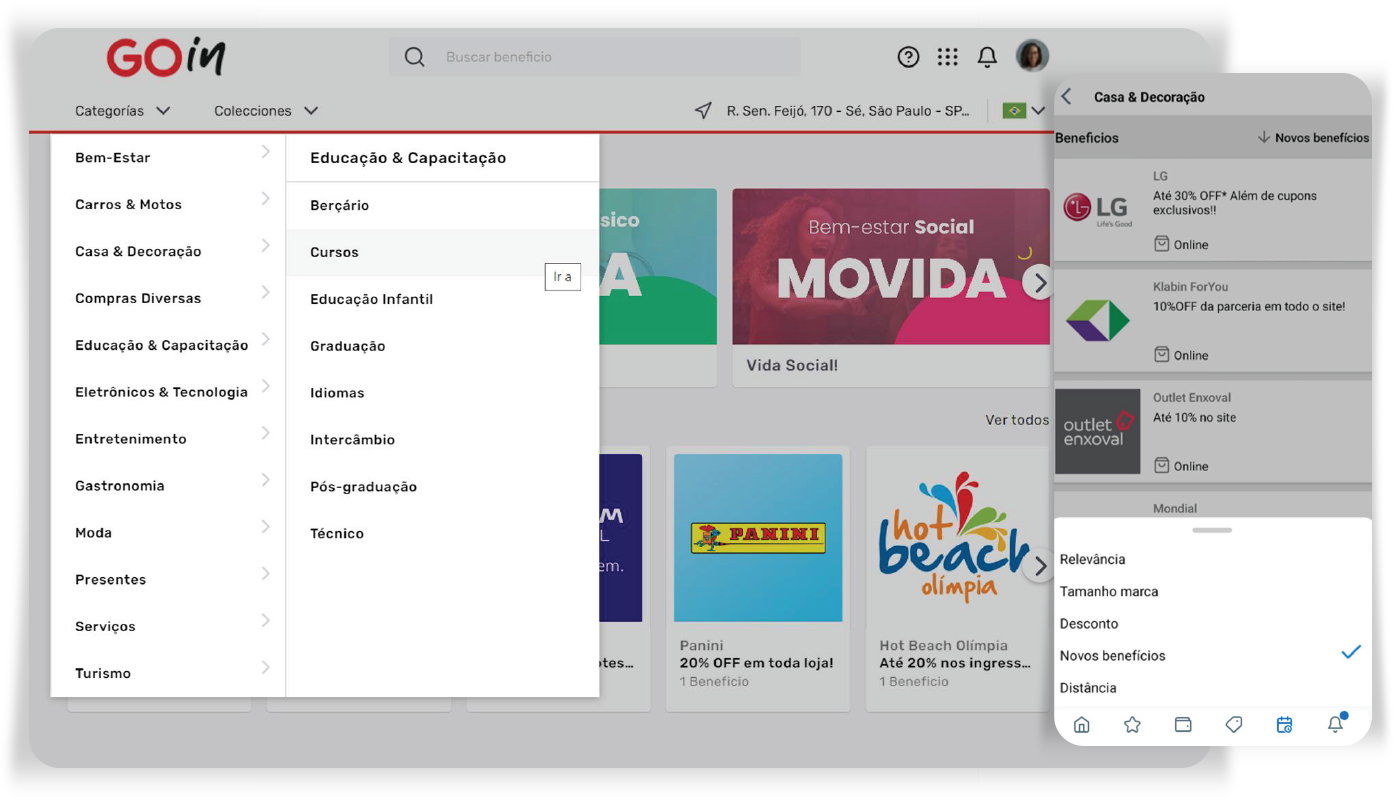Click the Online bag icon under Outlet Enxoval

click(x=1161, y=465)
